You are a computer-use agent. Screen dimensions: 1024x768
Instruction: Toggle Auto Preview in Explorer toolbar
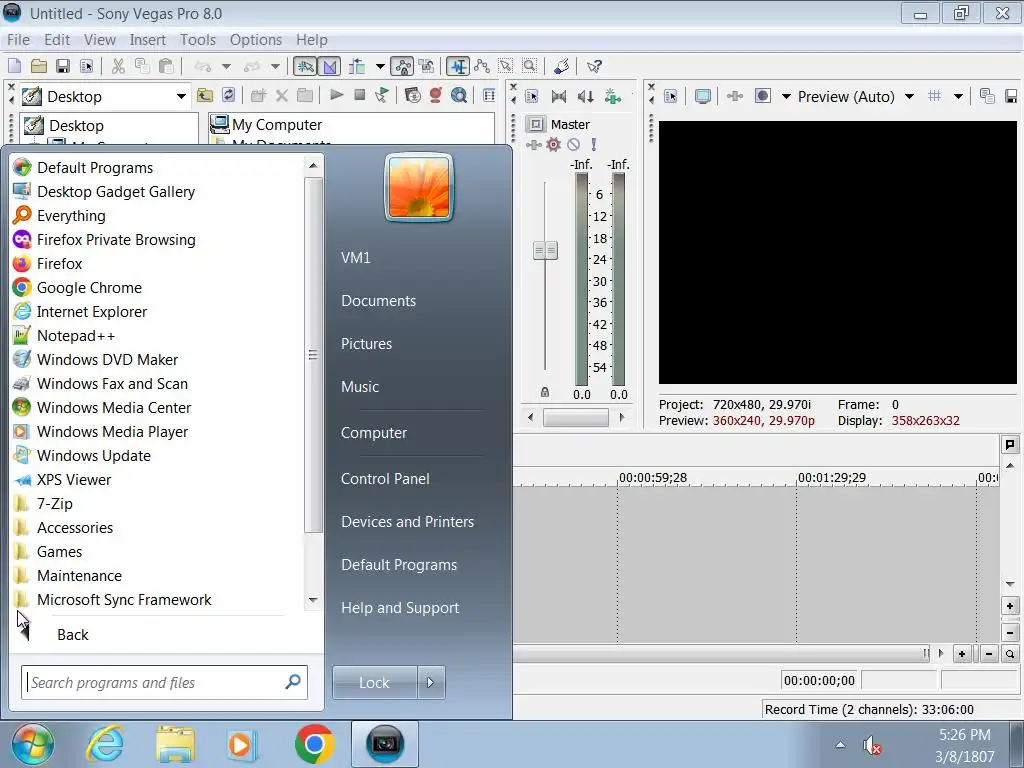point(381,95)
